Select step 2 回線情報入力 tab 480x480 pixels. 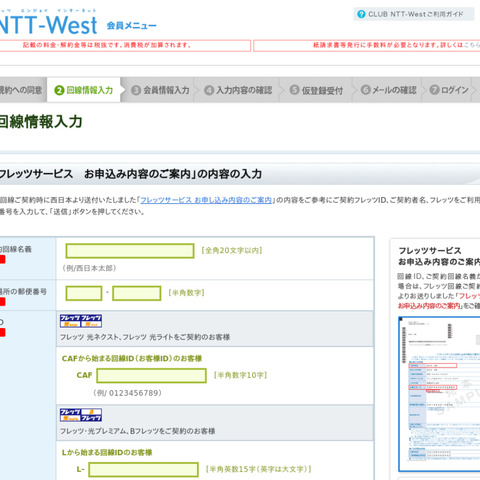click(x=84, y=90)
